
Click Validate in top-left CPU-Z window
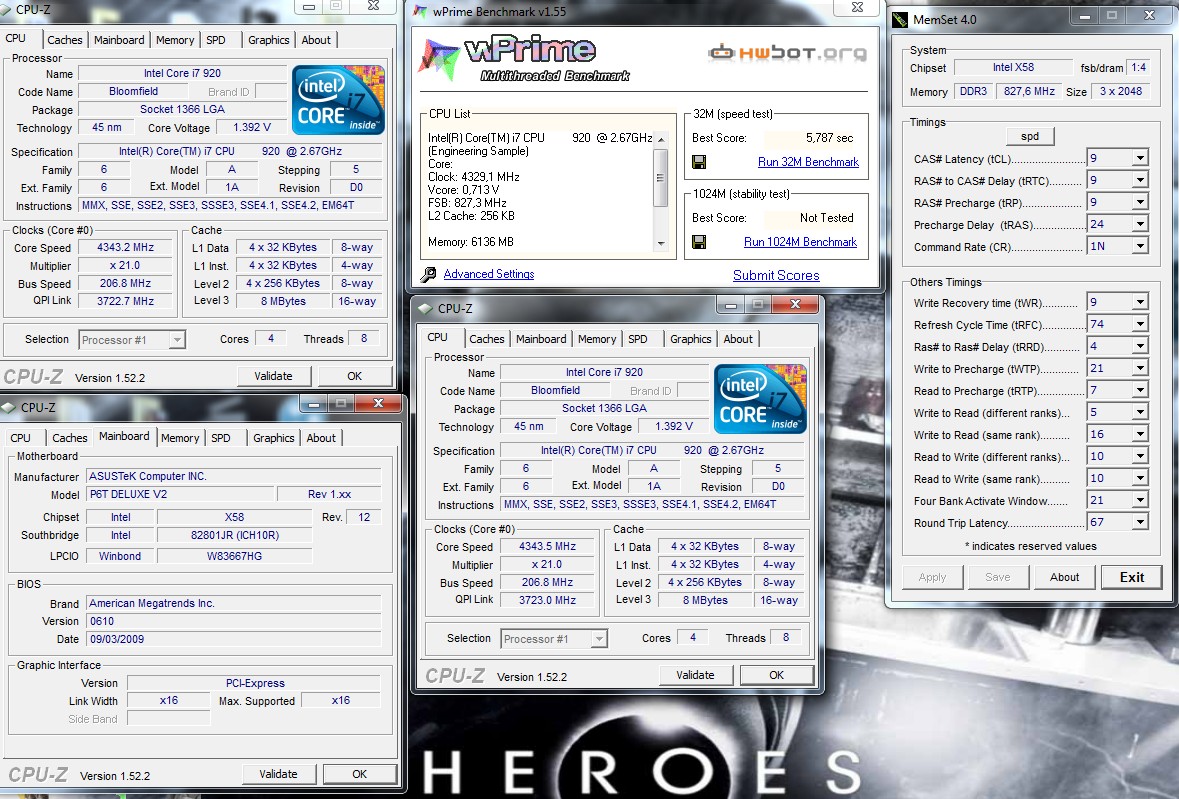click(274, 376)
